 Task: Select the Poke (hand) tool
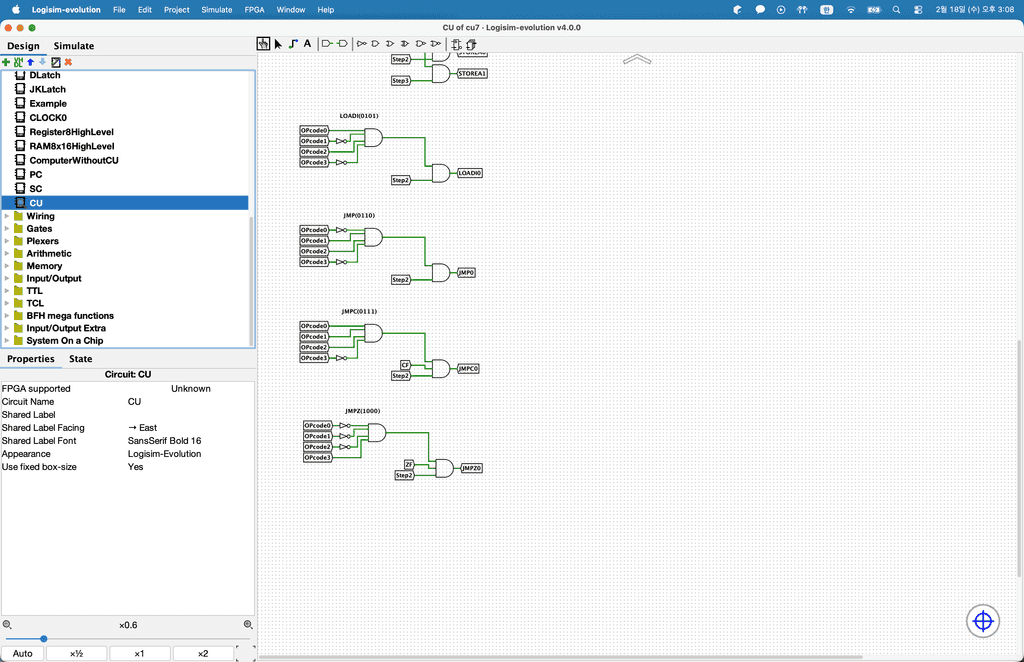pos(263,44)
